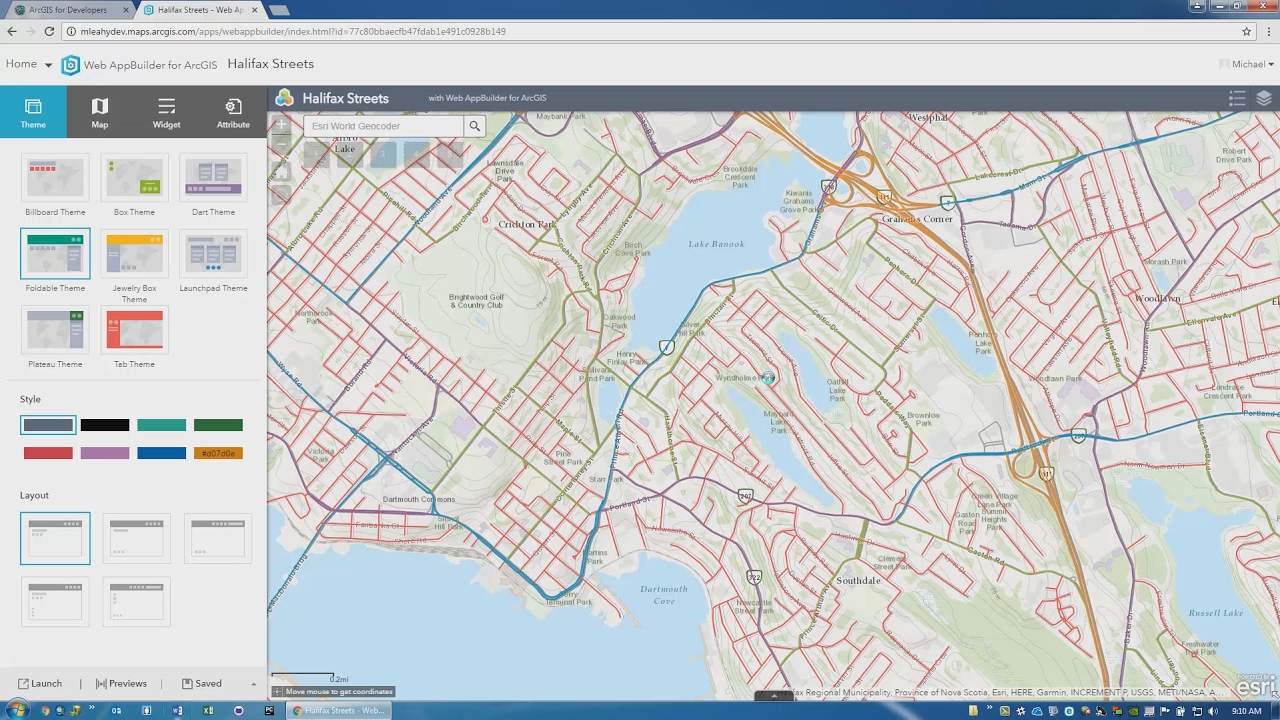Expand the attribute table arrow at map bottom
The height and width of the screenshot is (720, 1280).
773,695
